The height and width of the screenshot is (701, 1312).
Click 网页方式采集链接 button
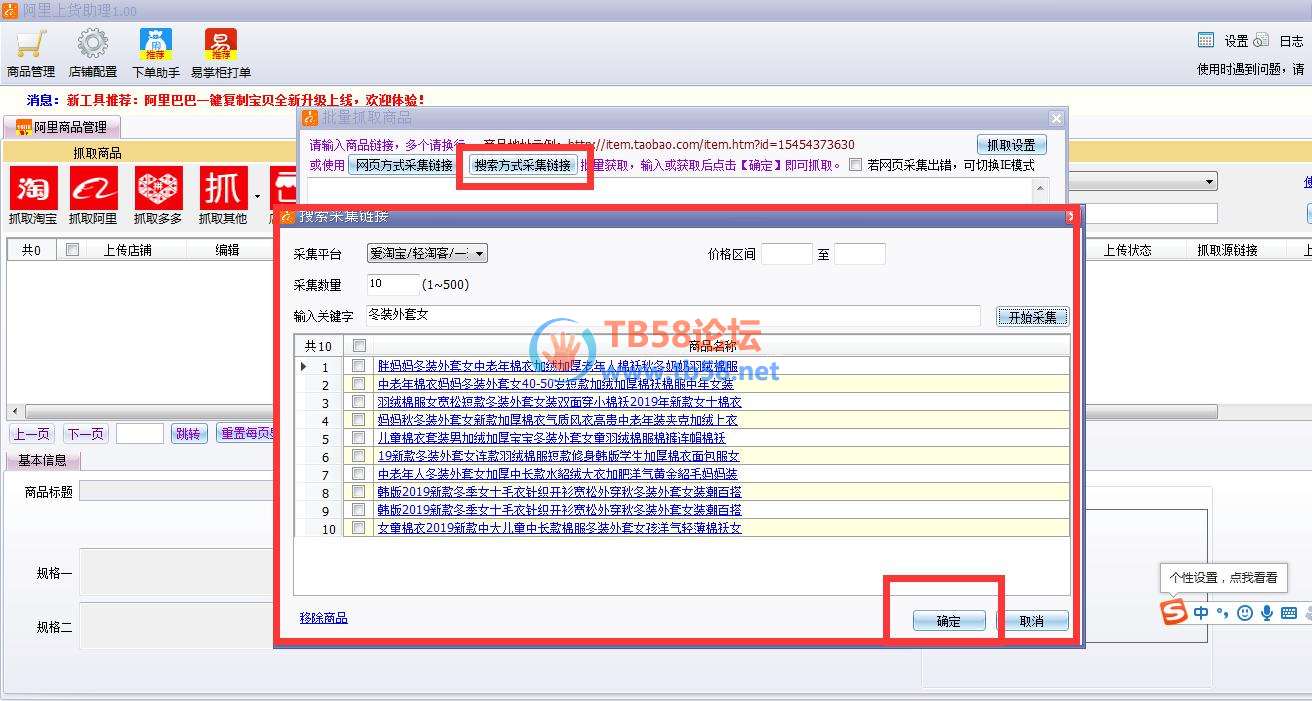coord(404,165)
